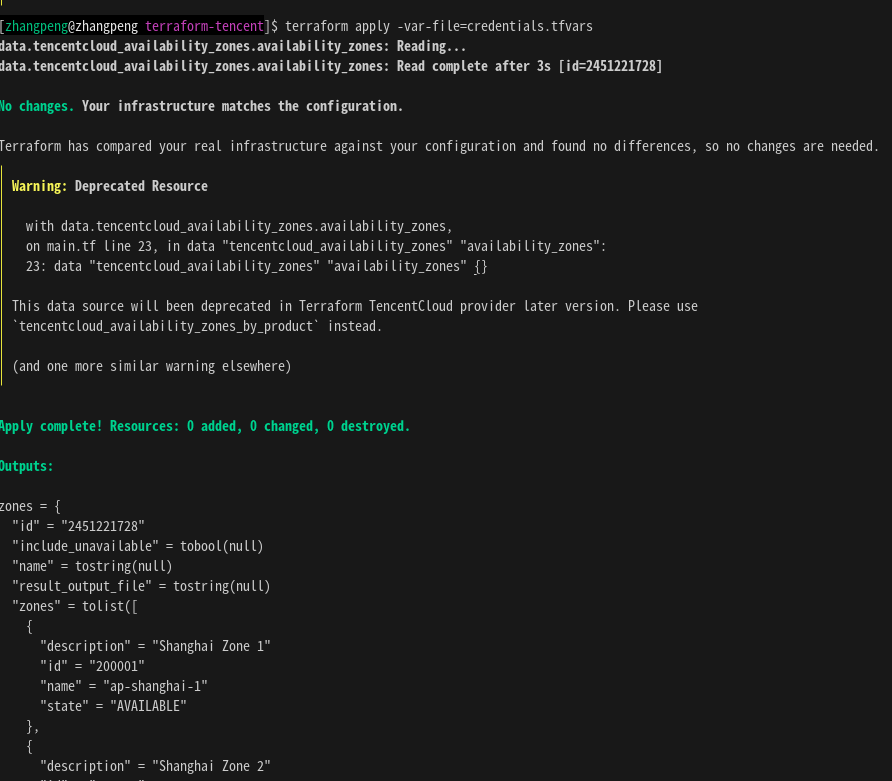Click the '`tencentcloud_availability_zones_by_product` instead.' line
This screenshot has width=892, height=781.
pos(197,326)
